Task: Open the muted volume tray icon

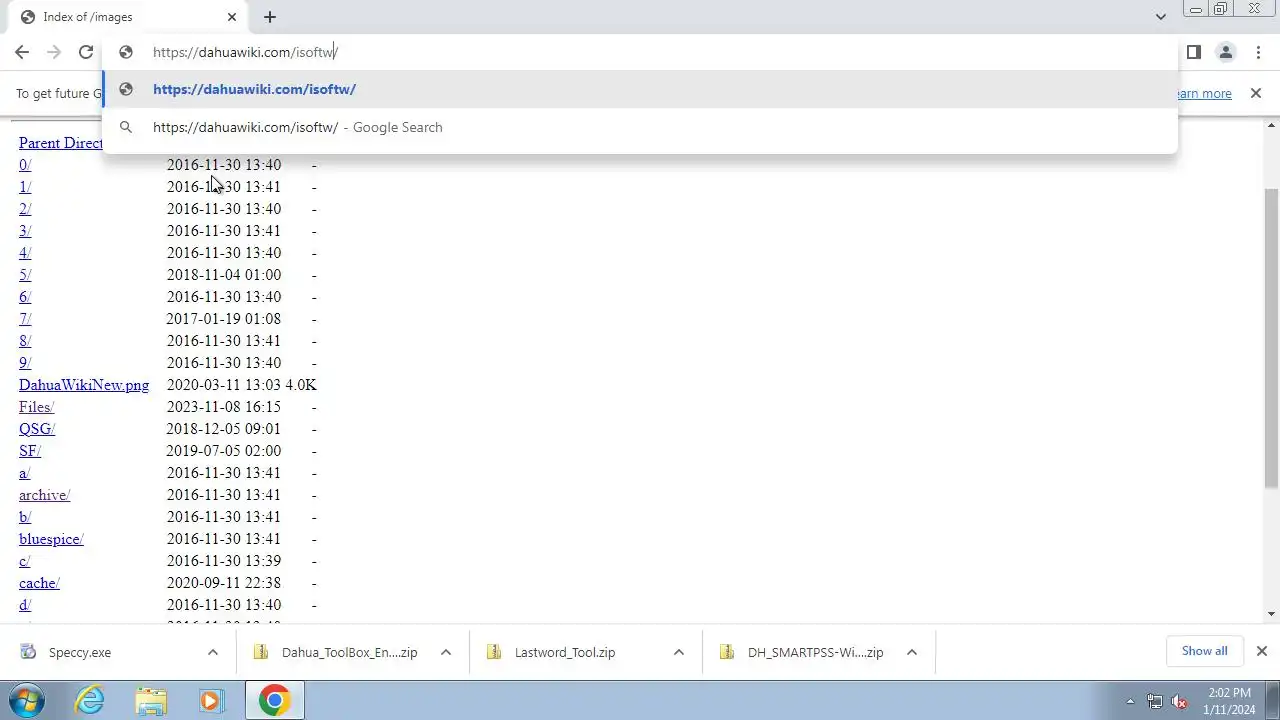Action: click(x=1180, y=701)
